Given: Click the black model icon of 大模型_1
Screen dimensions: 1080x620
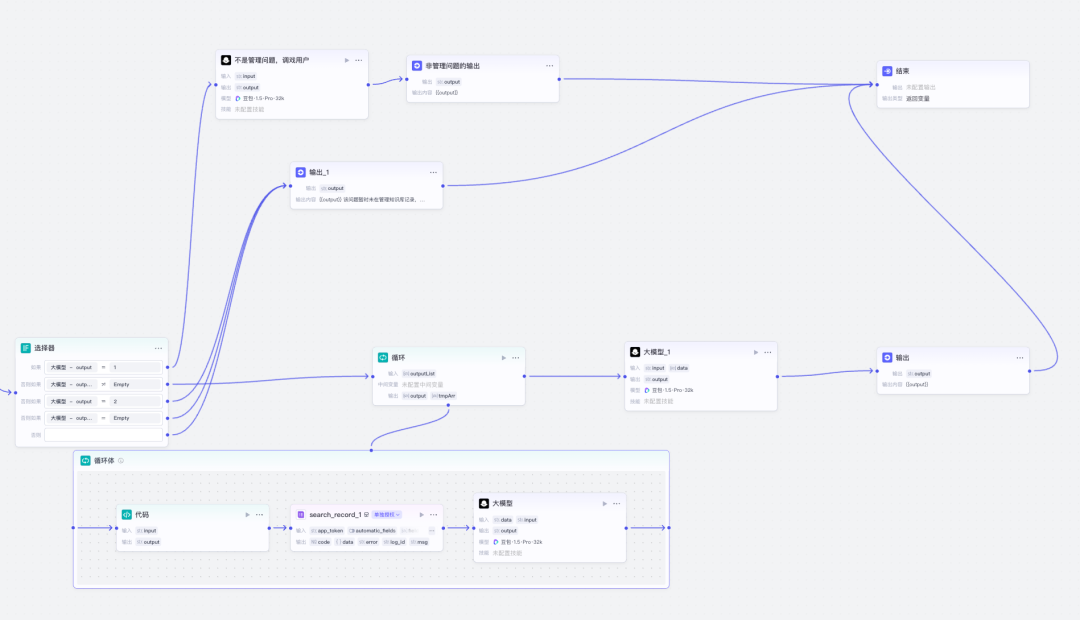Looking at the screenshot, I should pyautogui.click(x=635, y=352).
